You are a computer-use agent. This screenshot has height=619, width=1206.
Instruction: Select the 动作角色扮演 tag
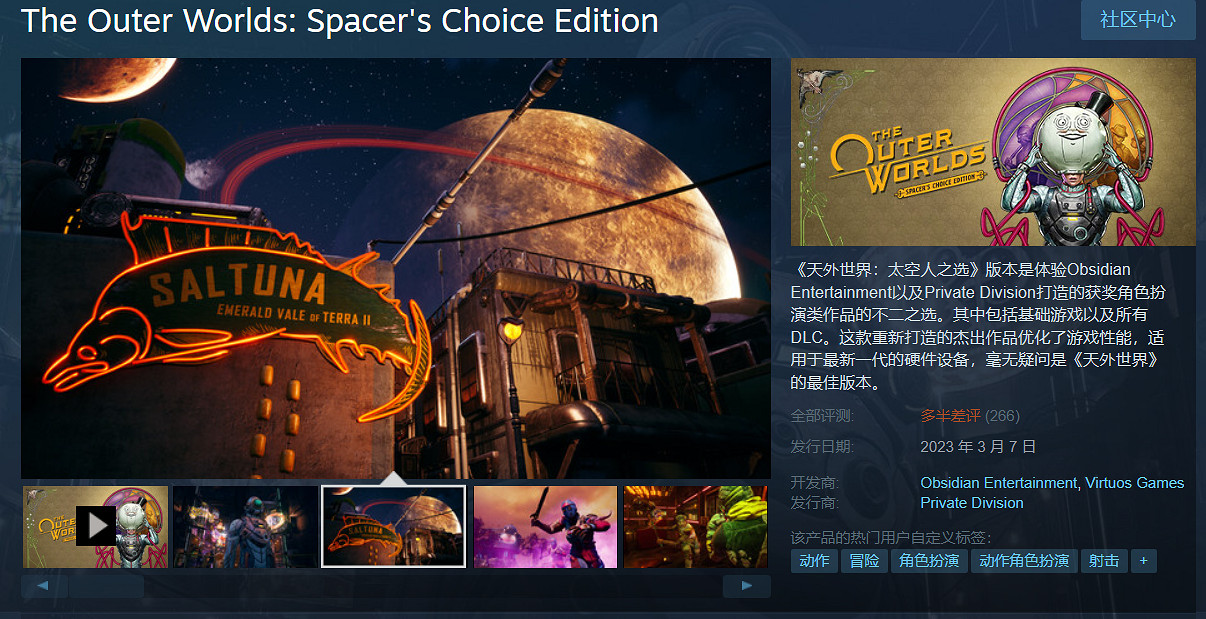tap(1024, 561)
